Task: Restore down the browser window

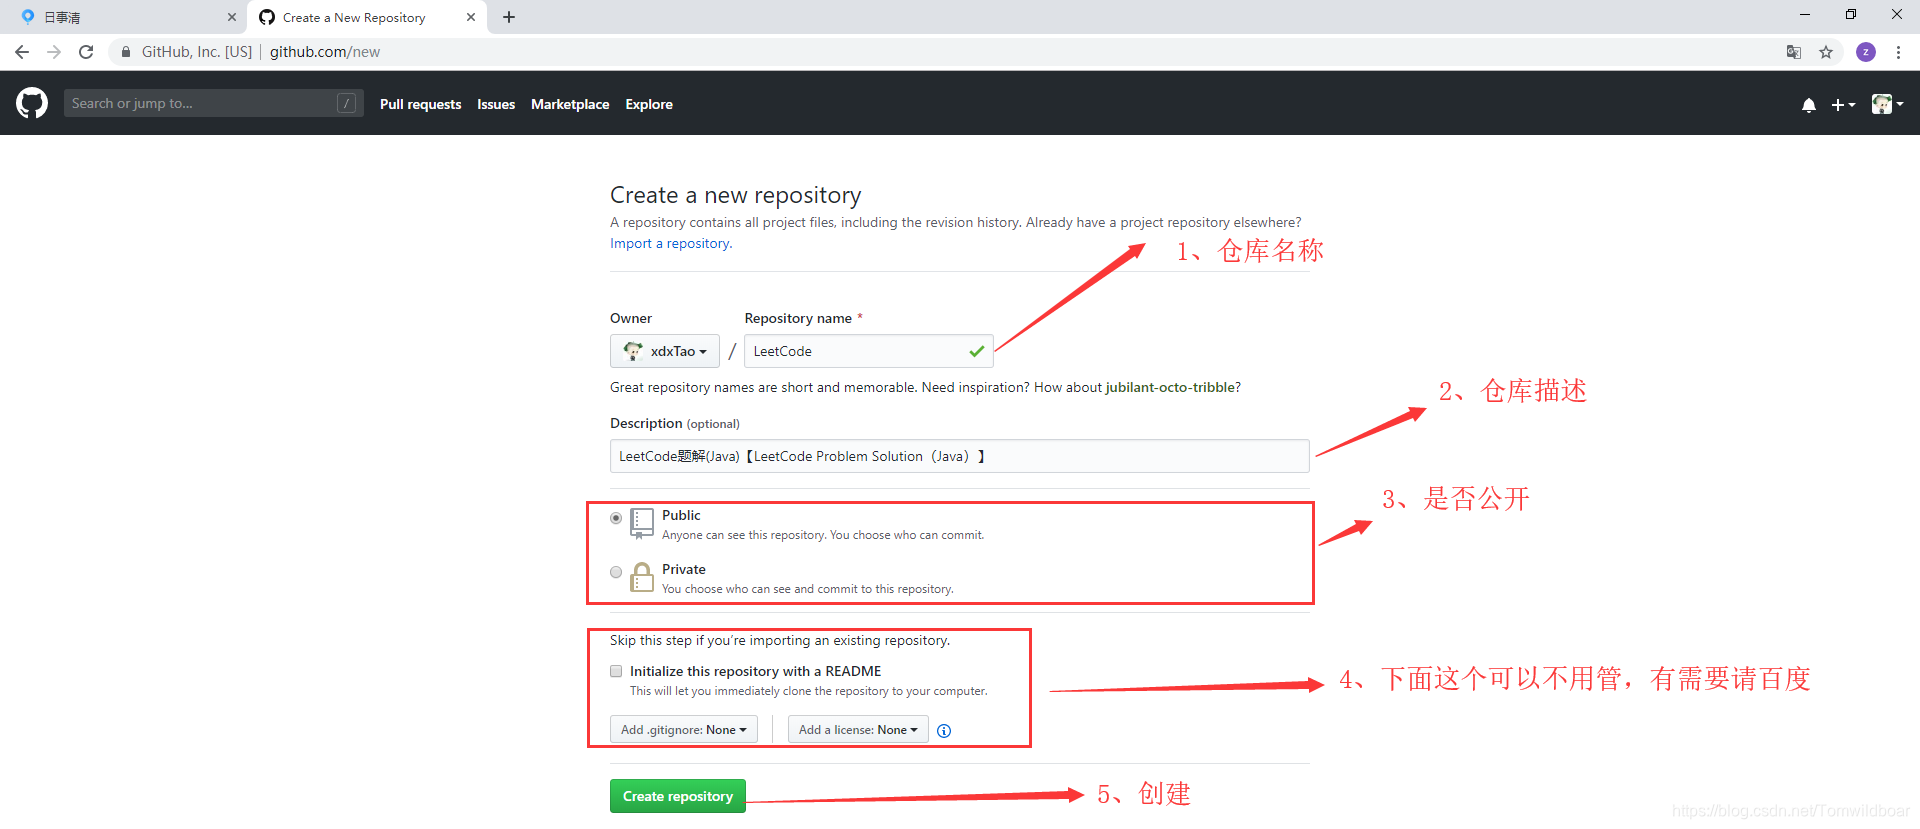Action: 1851,15
